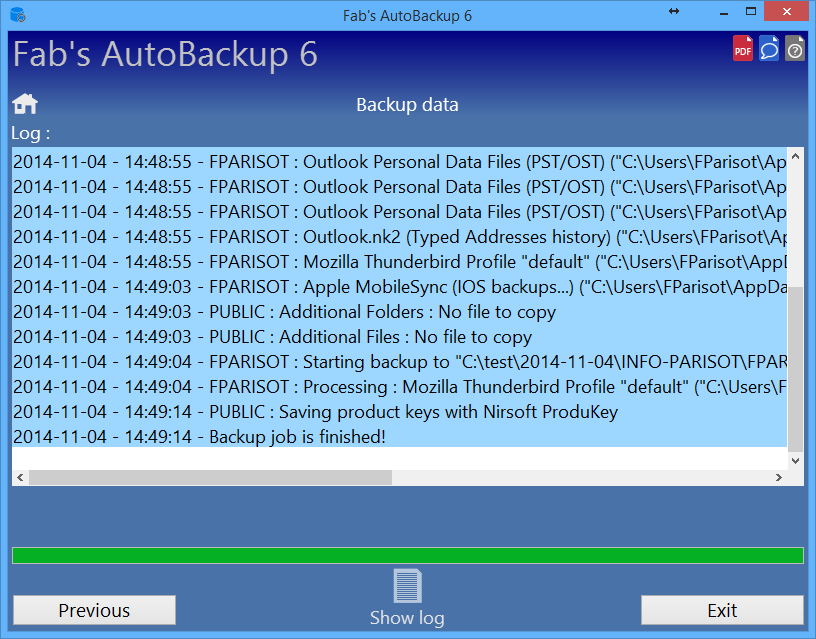Select the 'Saving product keys with Nirsoft ProduKey' line
The image size is (816, 639).
[400, 412]
